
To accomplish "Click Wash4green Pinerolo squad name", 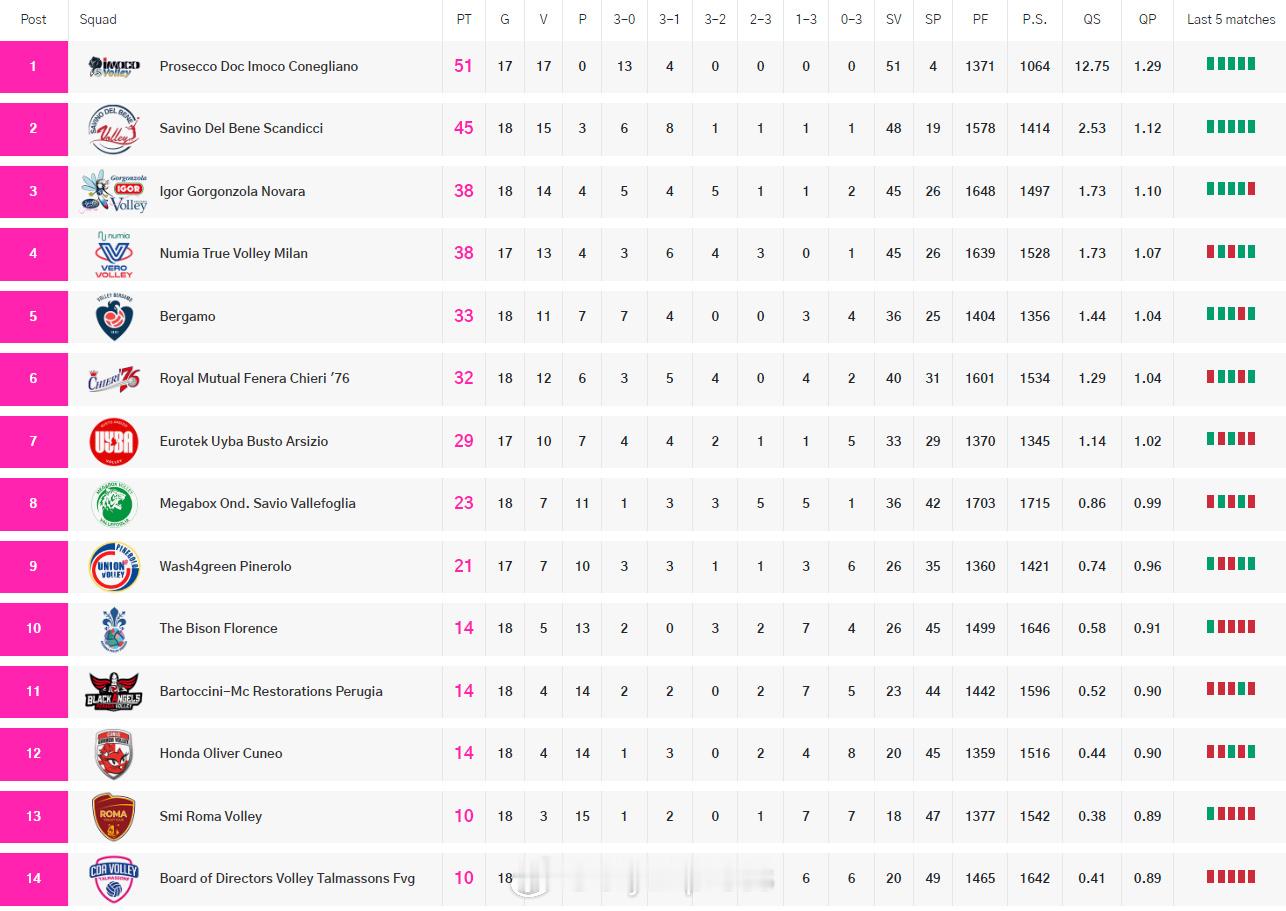I will tap(226, 566).
